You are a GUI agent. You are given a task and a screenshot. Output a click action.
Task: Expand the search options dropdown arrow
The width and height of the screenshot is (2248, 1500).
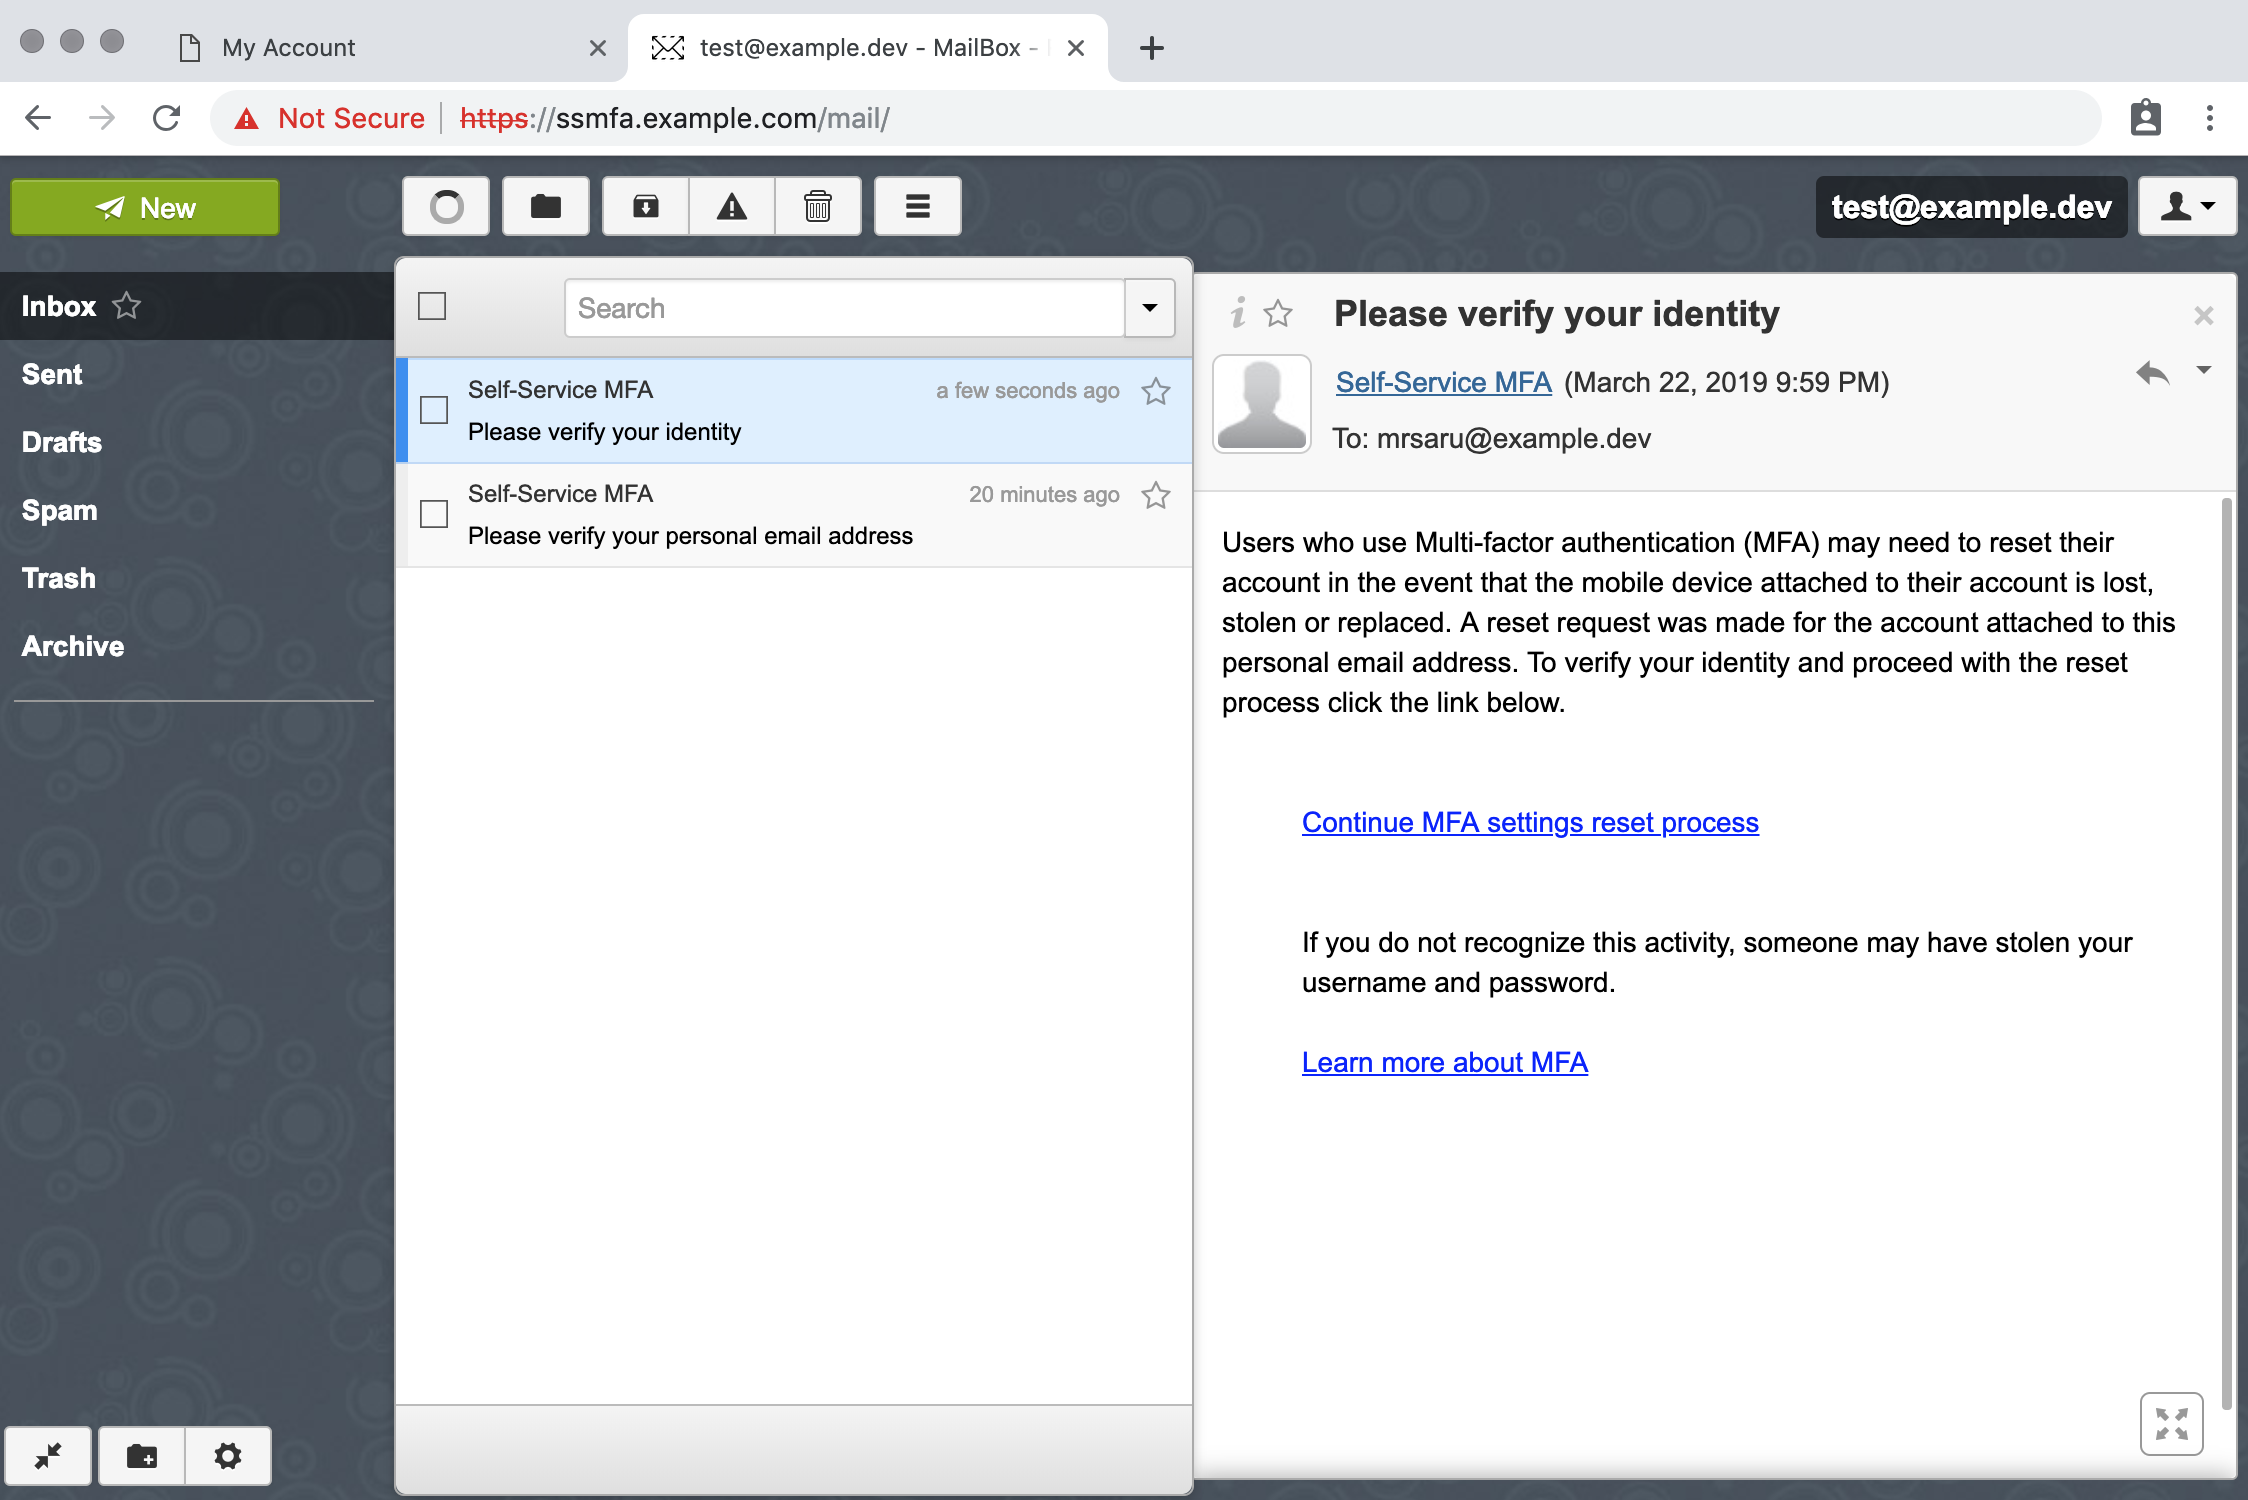(x=1150, y=308)
